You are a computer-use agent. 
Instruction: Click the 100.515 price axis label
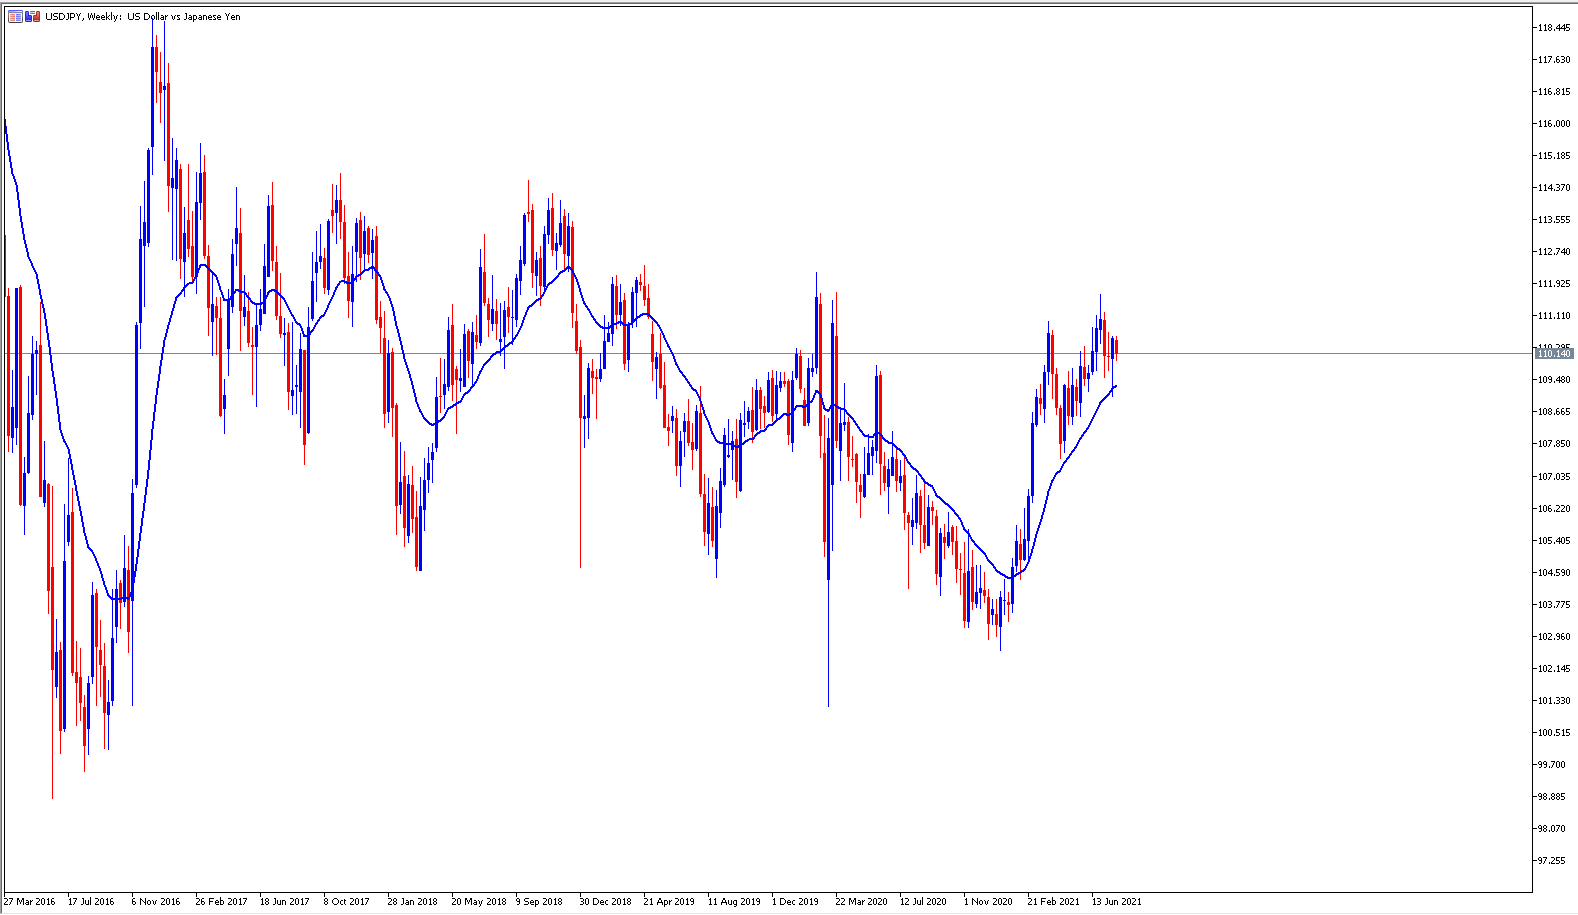(1553, 733)
